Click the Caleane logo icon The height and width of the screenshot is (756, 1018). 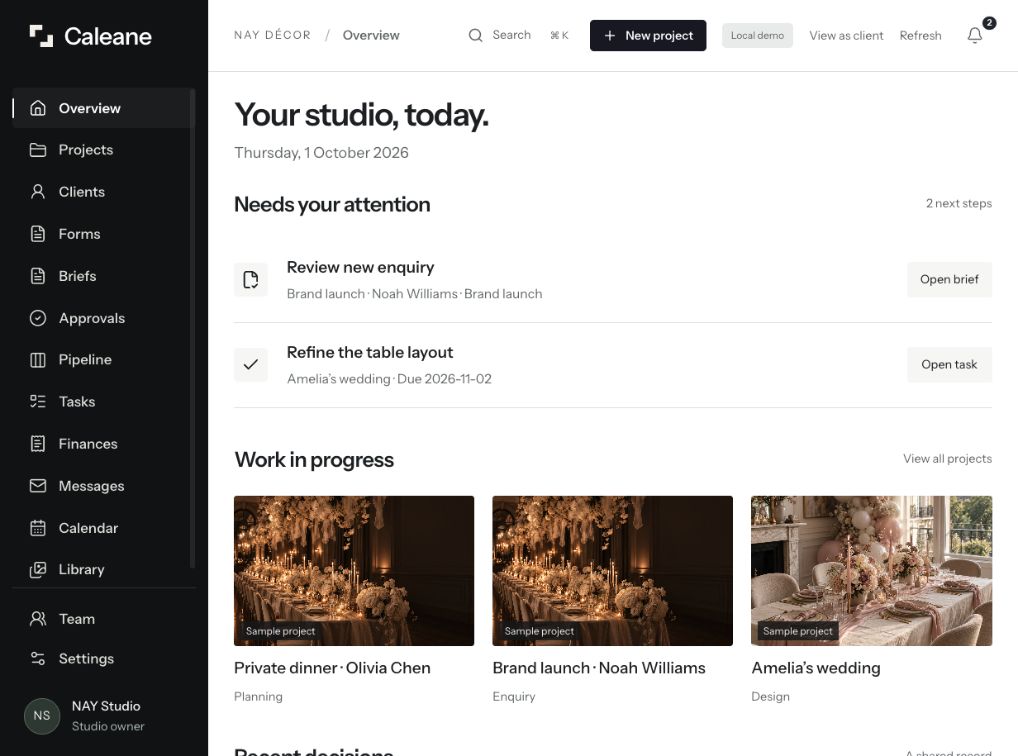point(42,36)
